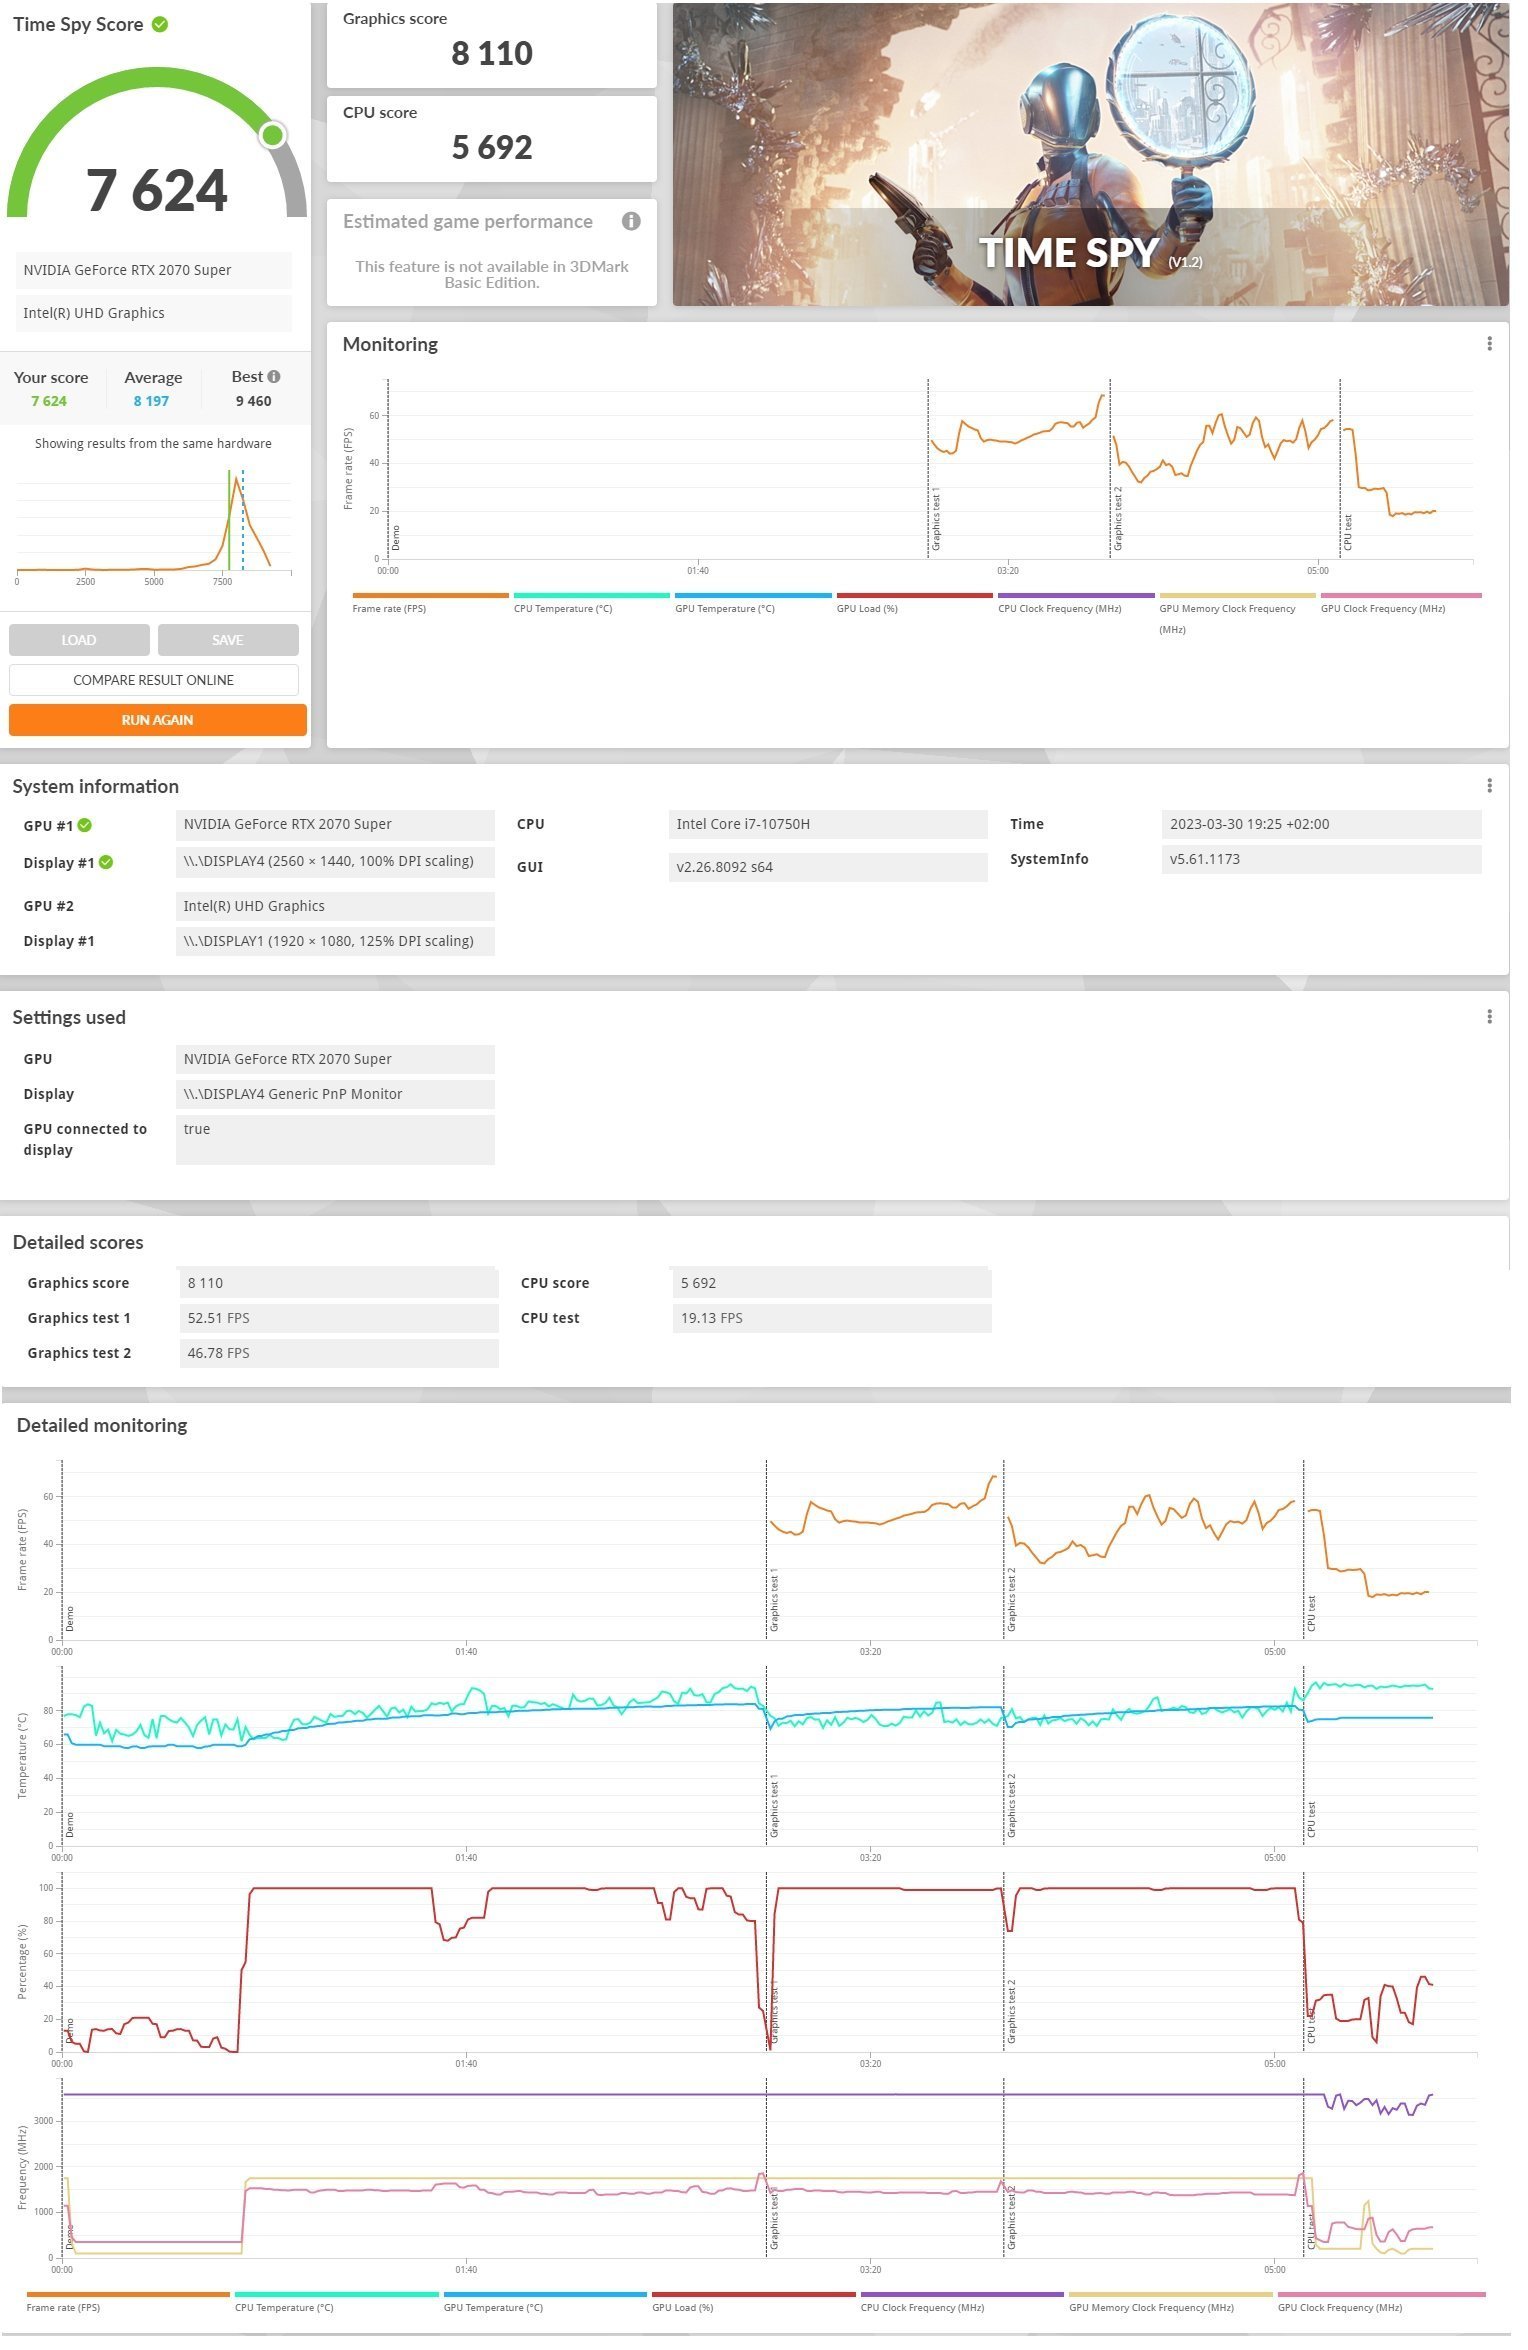Click the Average value 8 197
The width and height of the screenshot is (1528, 2350).
[x=151, y=401]
